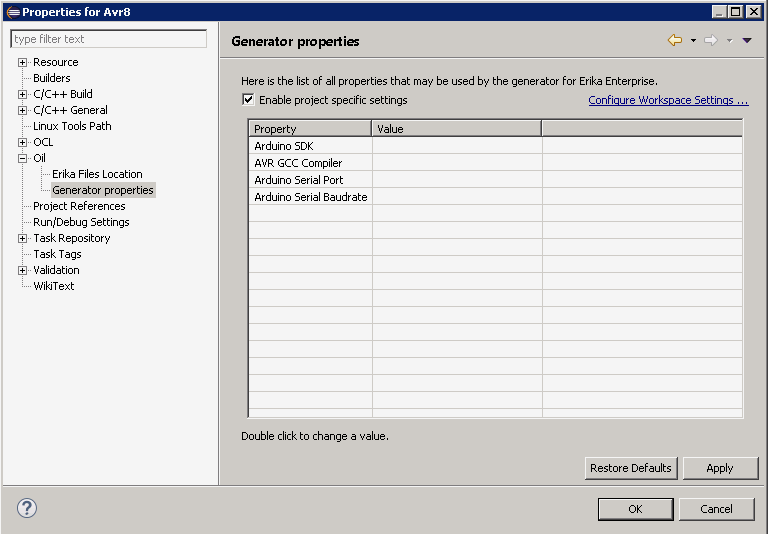Toggle Enable project specific settings checkbox
768x534 pixels.
(248, 99)
